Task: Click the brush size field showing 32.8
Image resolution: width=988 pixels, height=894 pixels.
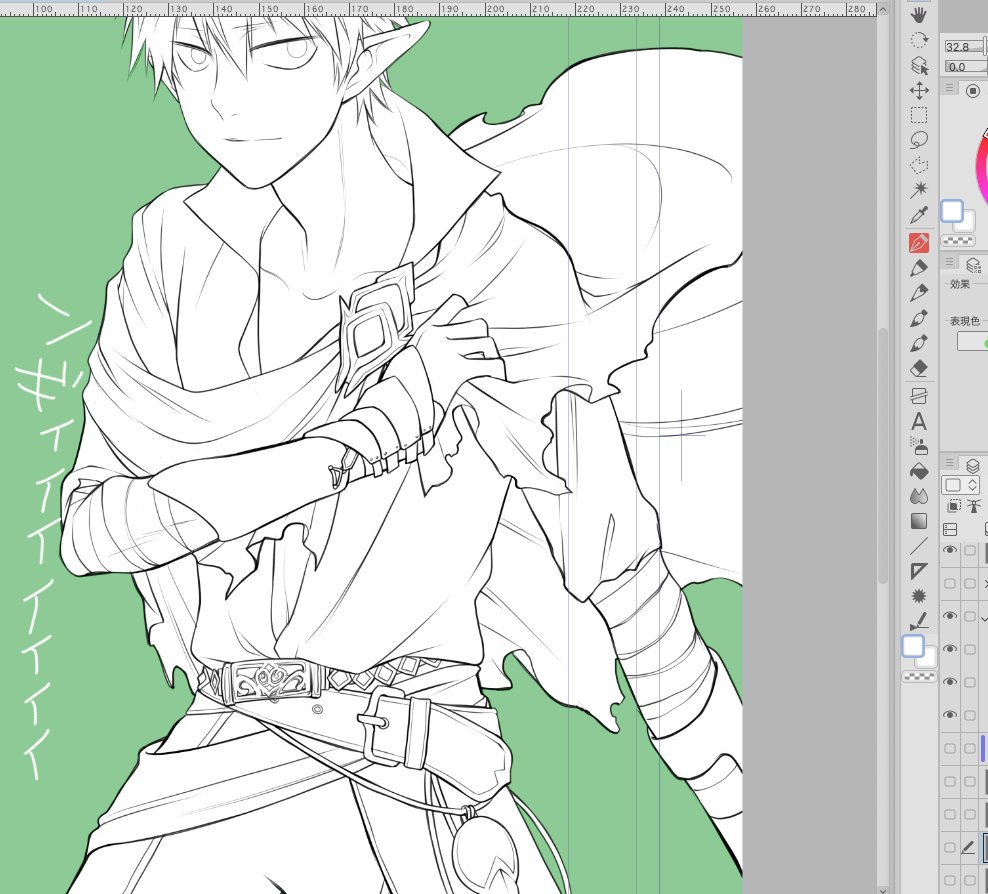Action: (x=966, y=47)
